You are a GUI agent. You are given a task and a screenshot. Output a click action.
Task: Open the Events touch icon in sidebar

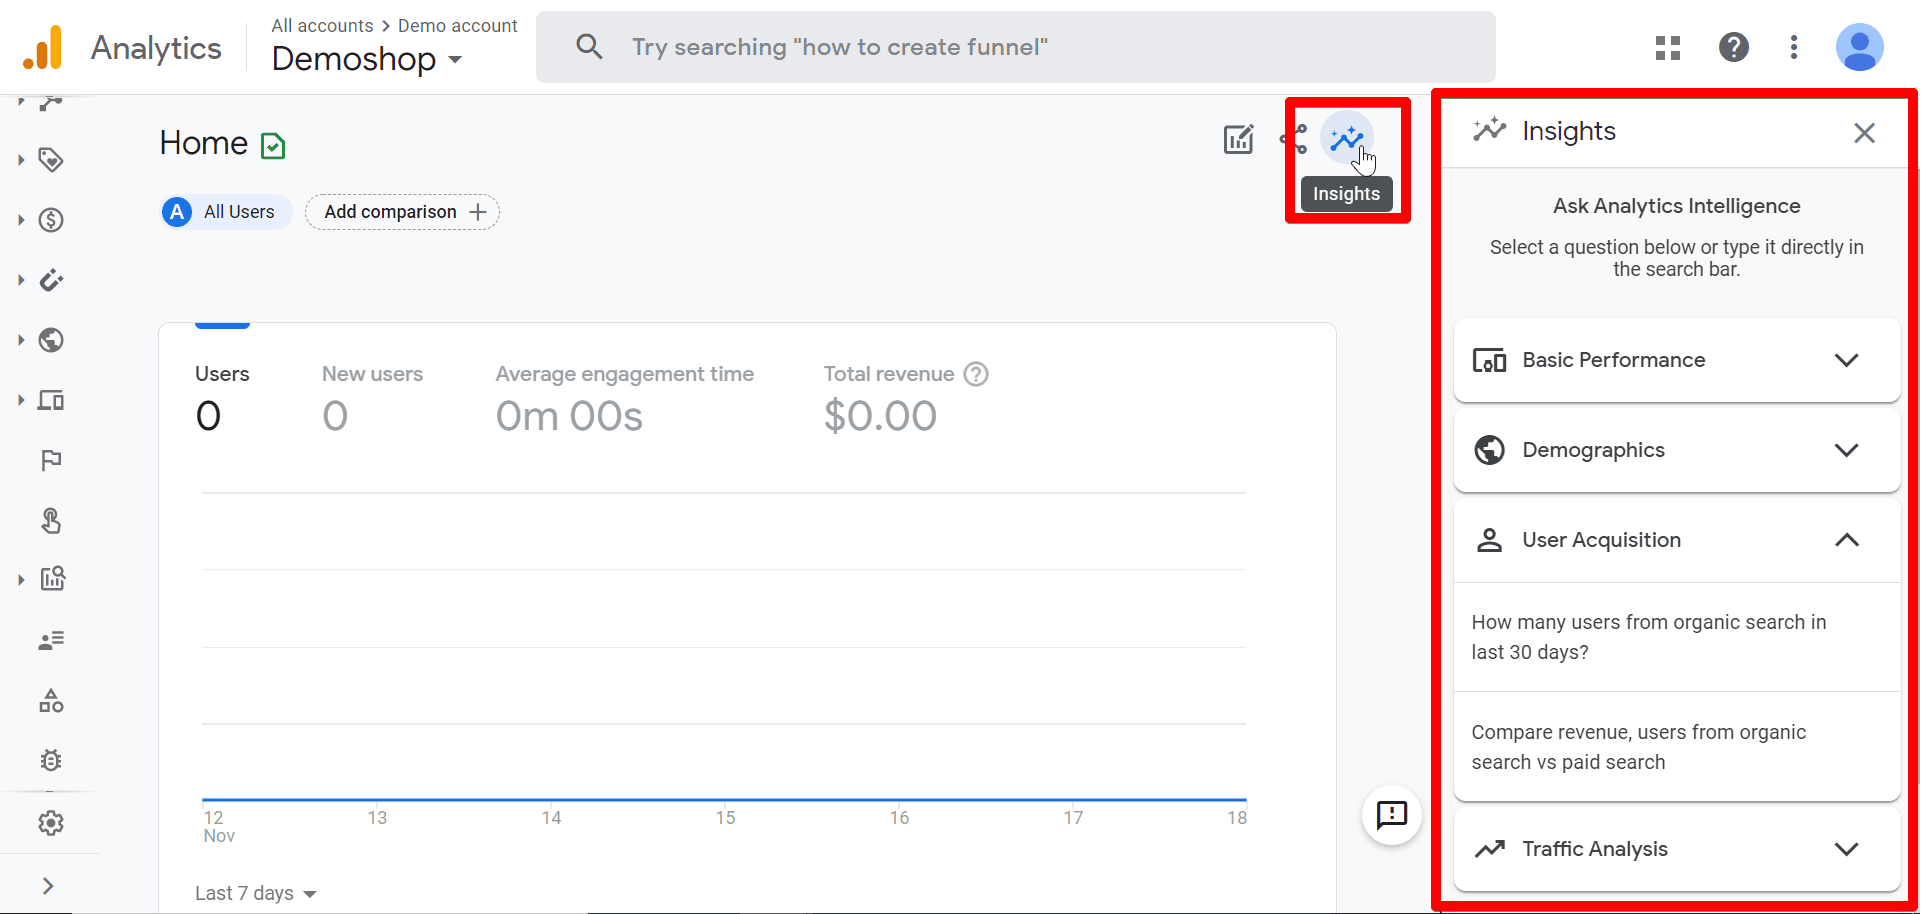pos(51,520)
